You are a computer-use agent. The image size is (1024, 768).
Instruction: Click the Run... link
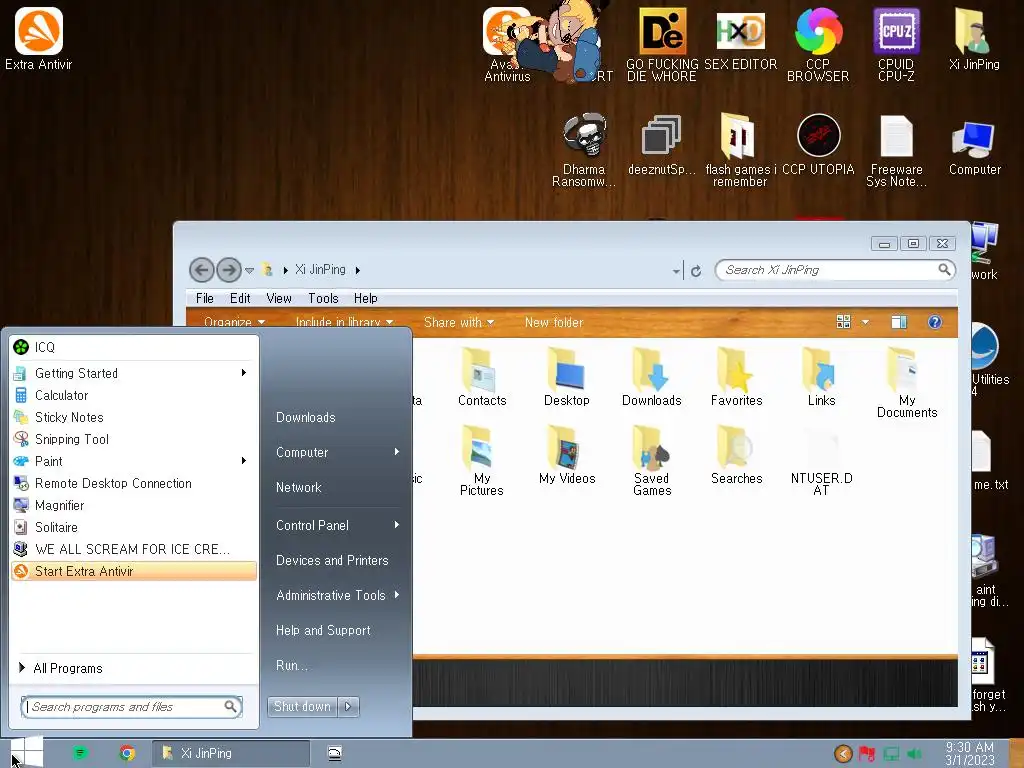pos(291,665)
